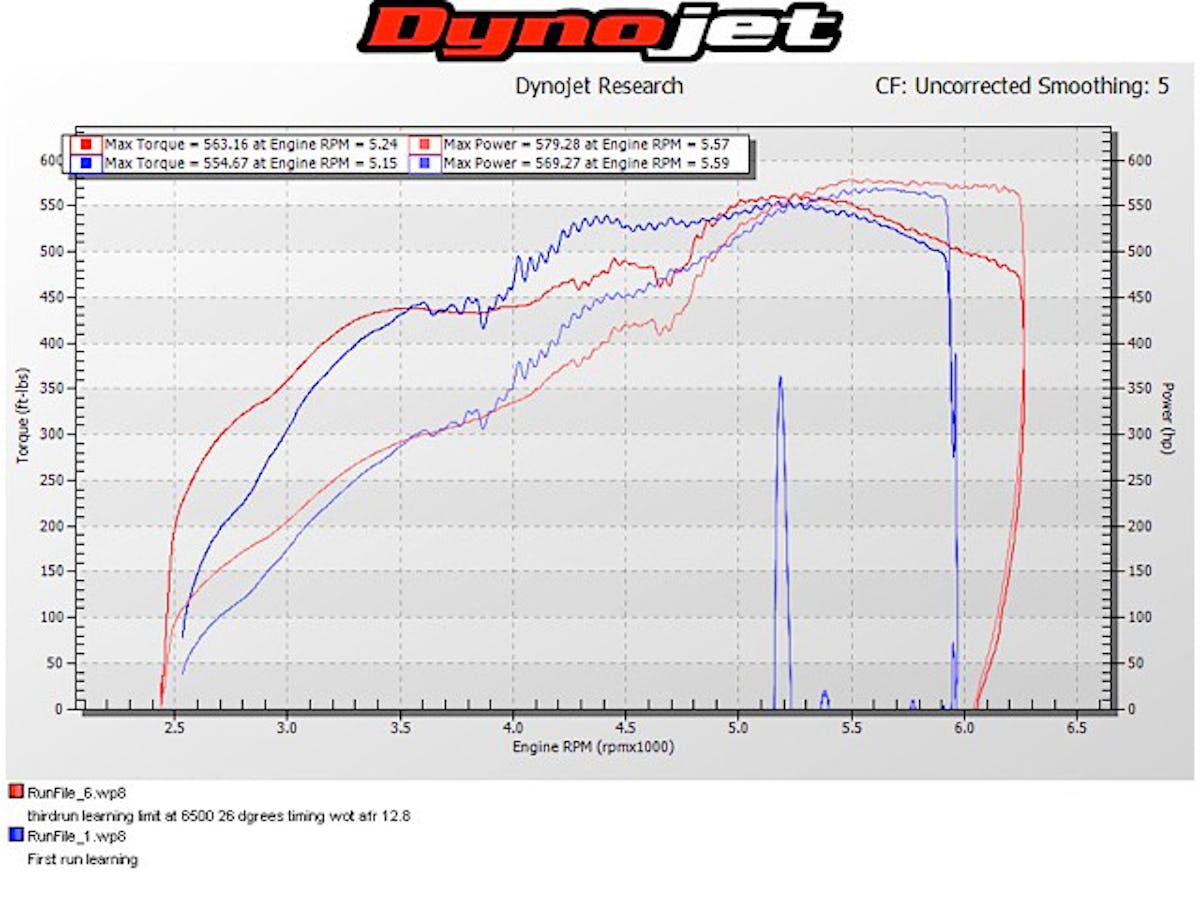Click the 'Dynojet Research' chart title
This screenshot has width=1200, height=900.
pos(599,86)
